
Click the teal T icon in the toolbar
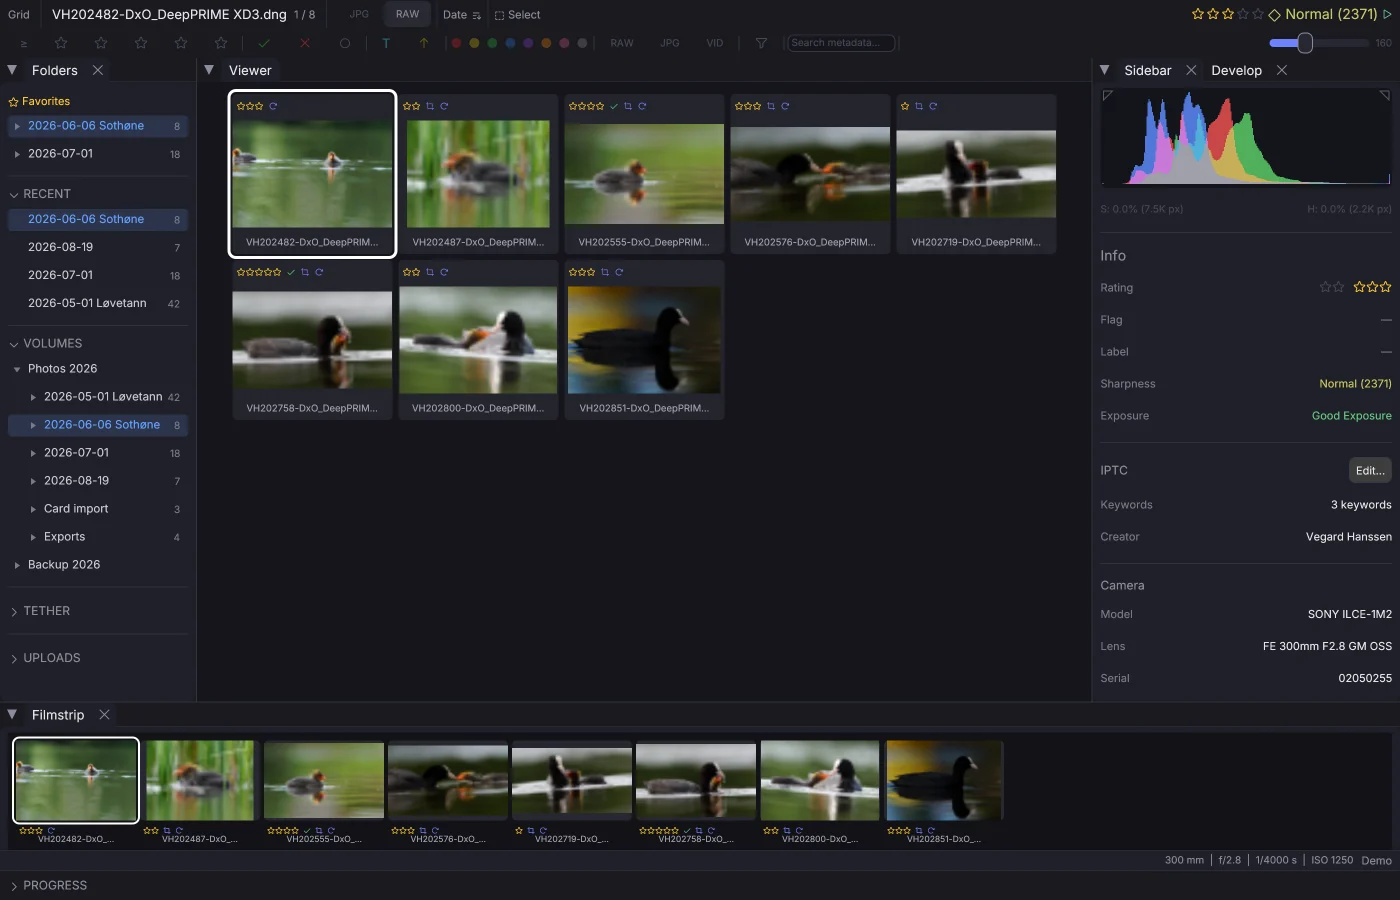[386, 43]
